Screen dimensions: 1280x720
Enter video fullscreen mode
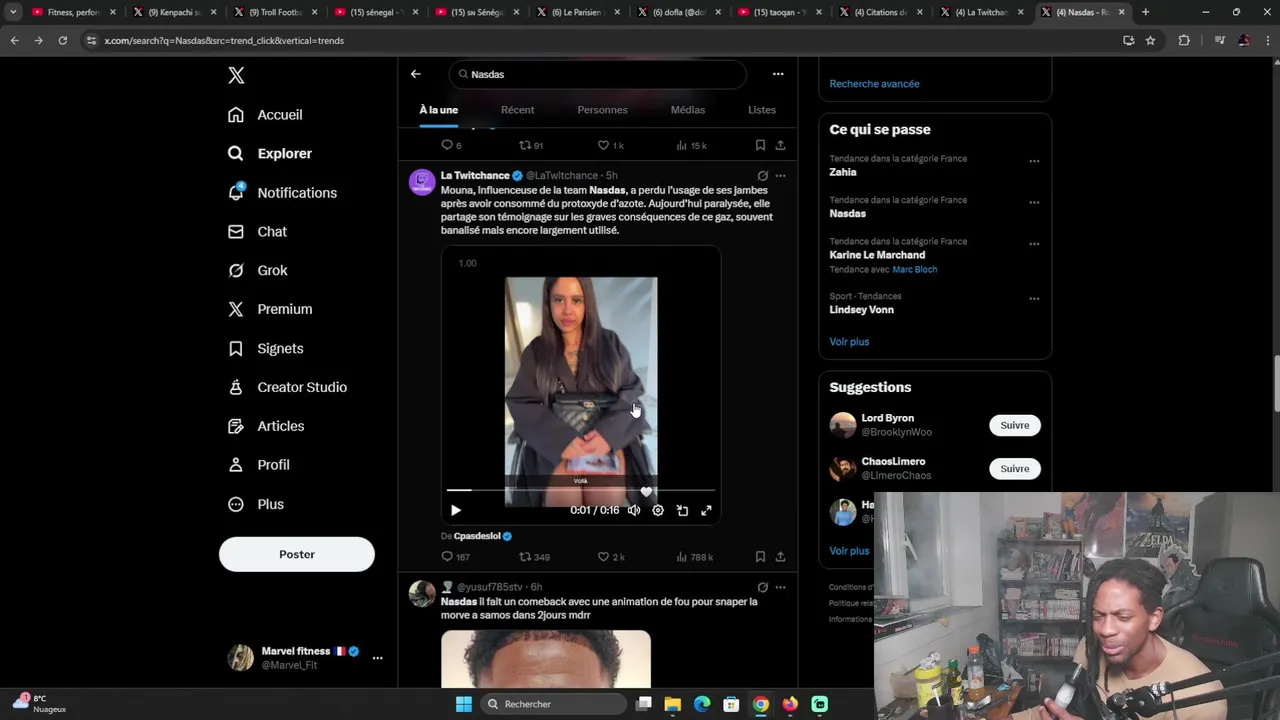[x=706, y=511]
